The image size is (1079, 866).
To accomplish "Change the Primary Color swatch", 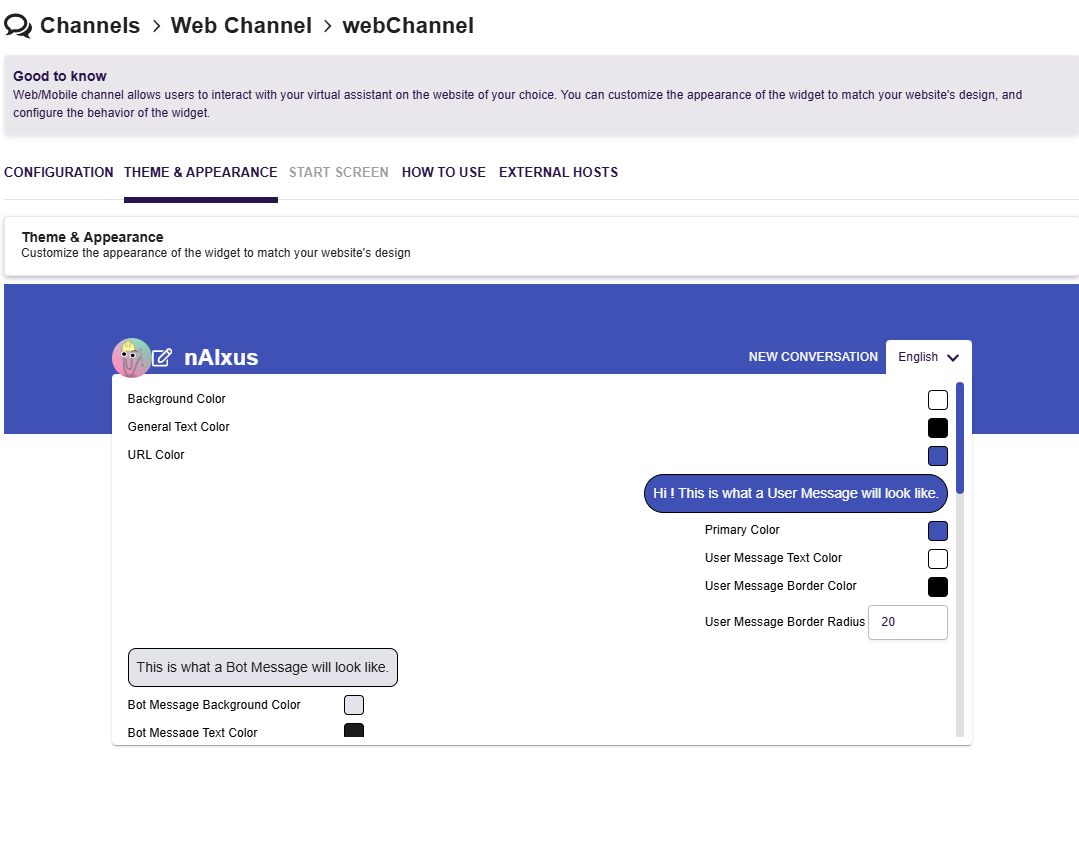I will tap(937, 531).
